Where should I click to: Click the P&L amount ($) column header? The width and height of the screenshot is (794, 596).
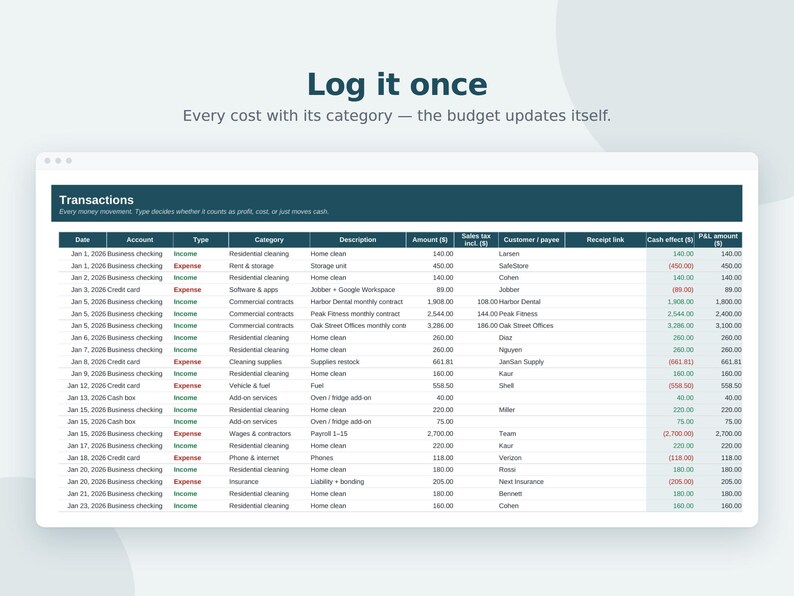click(718, 240)
